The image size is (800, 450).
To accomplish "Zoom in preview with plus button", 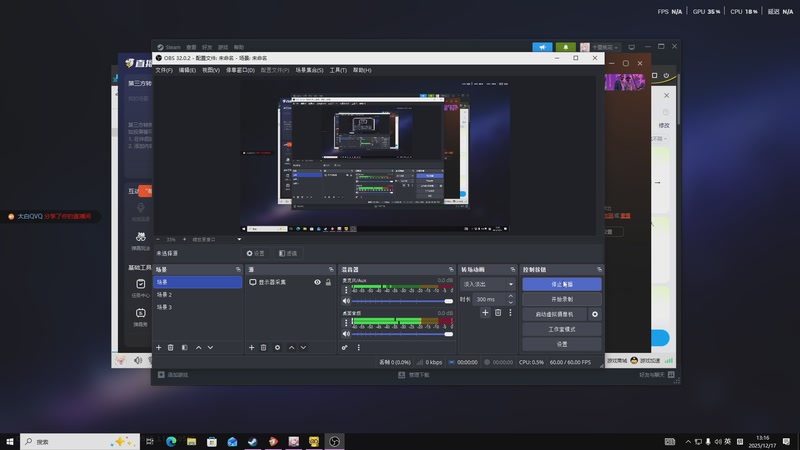I will [x=184, y=239].
